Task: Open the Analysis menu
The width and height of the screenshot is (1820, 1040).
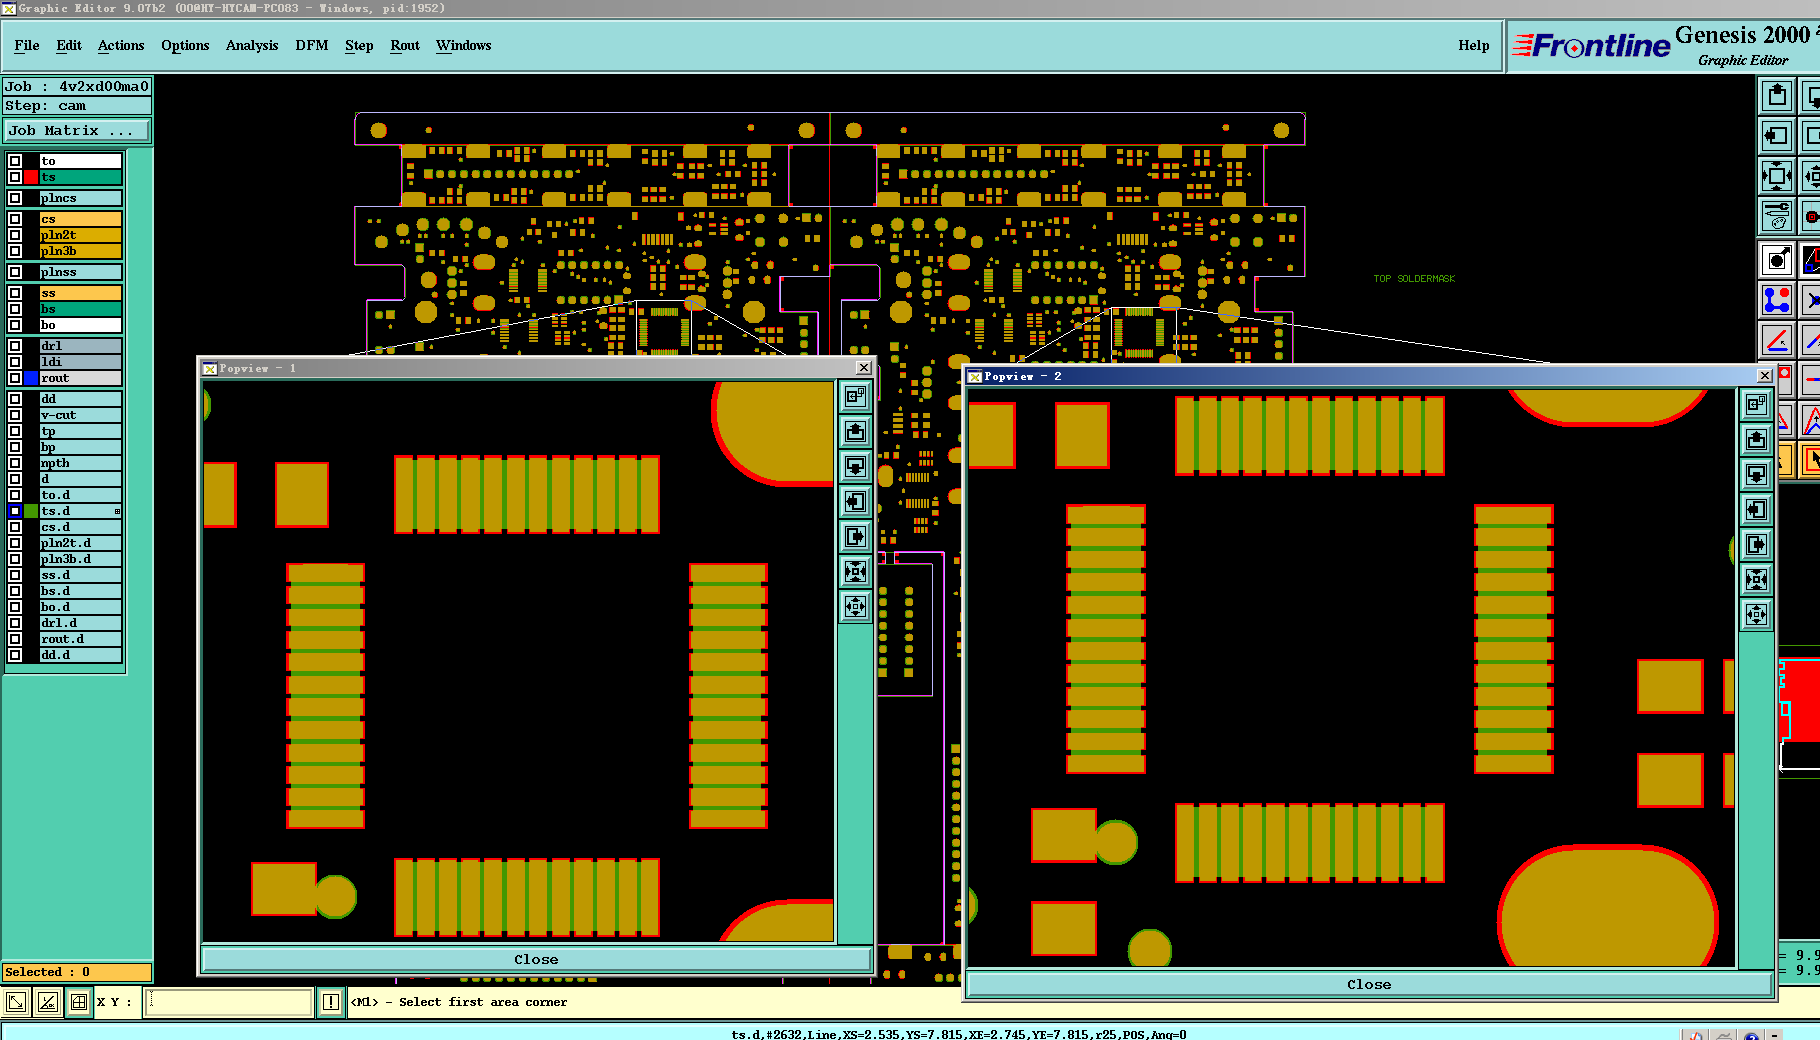Action: (252, 45)
